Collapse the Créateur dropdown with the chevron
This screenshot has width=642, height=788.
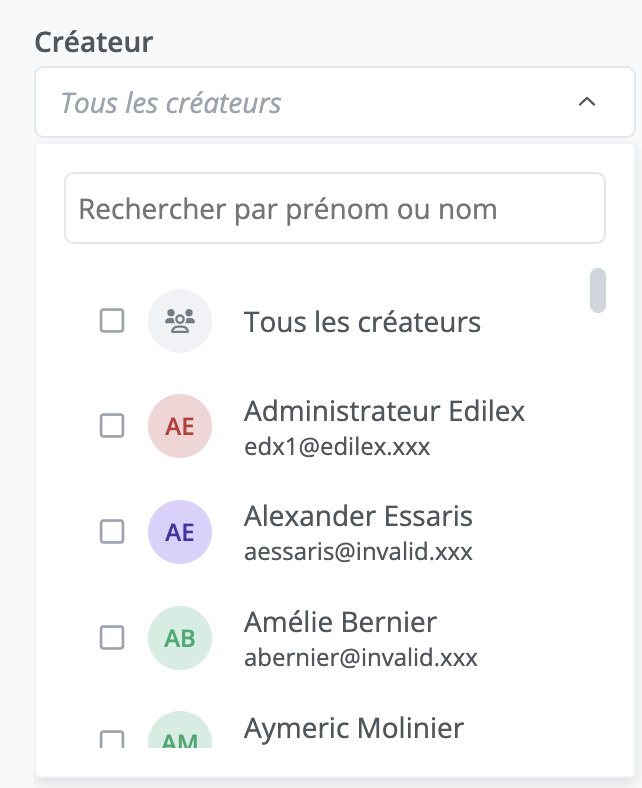coord(587,102)
